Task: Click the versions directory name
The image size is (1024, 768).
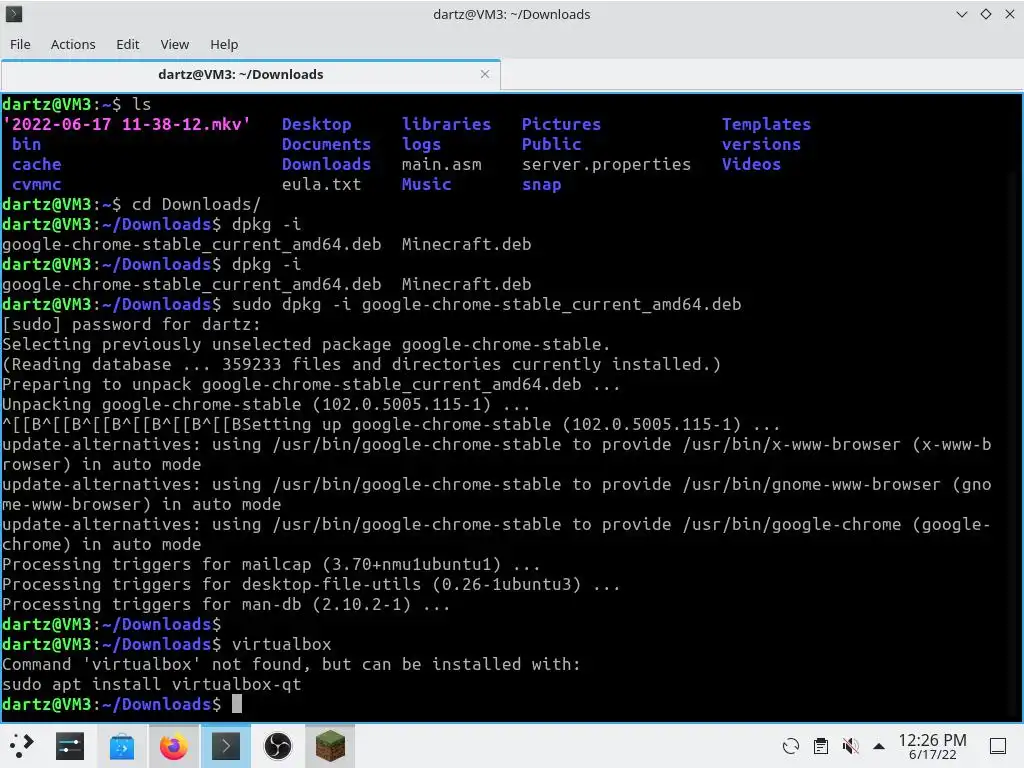Action: [761, 144]
